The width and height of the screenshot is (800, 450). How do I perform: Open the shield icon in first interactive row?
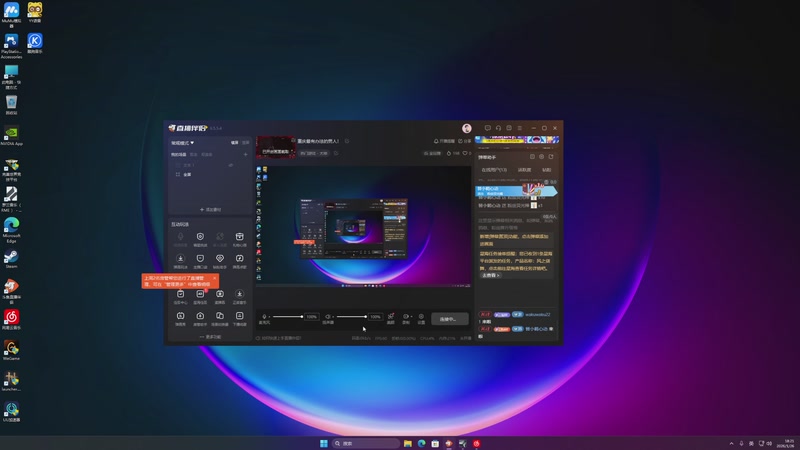[200, 239]
